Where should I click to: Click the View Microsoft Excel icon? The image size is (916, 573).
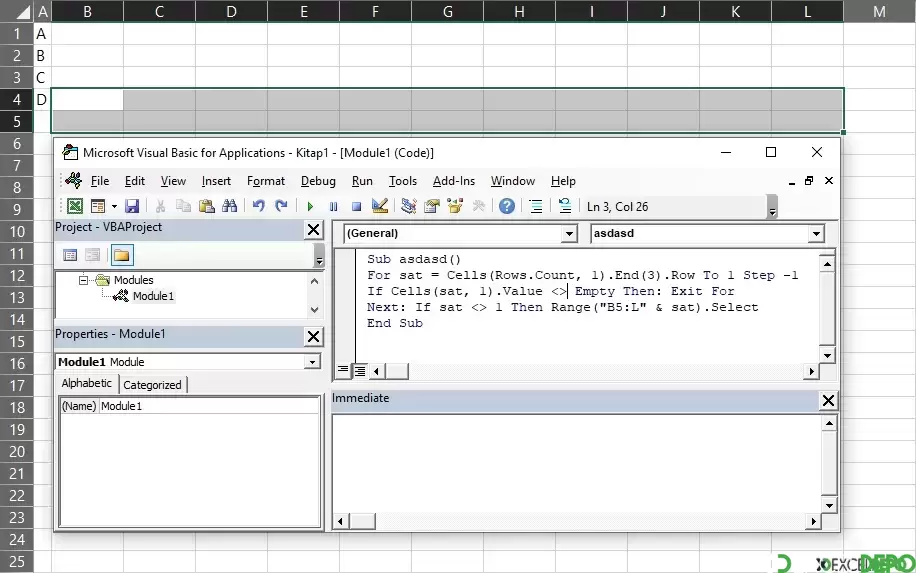pos(75,206)
